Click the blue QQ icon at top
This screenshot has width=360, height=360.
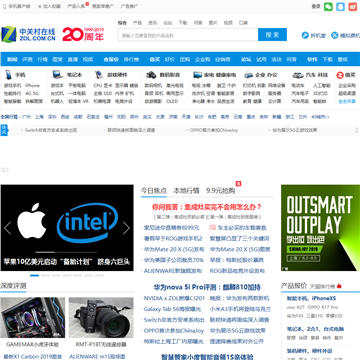[340, 6]
